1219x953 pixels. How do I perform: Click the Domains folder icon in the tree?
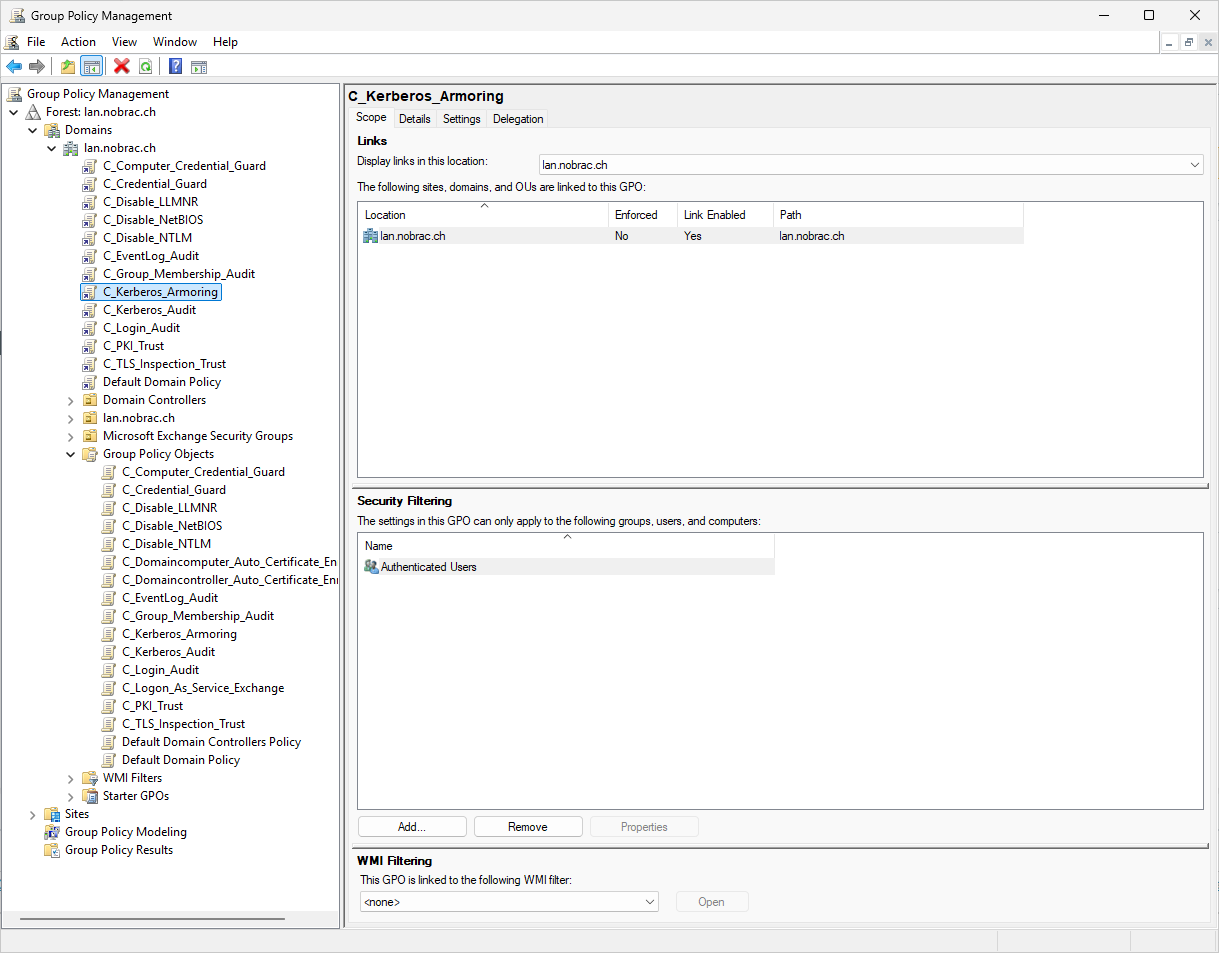coord(53,130)
